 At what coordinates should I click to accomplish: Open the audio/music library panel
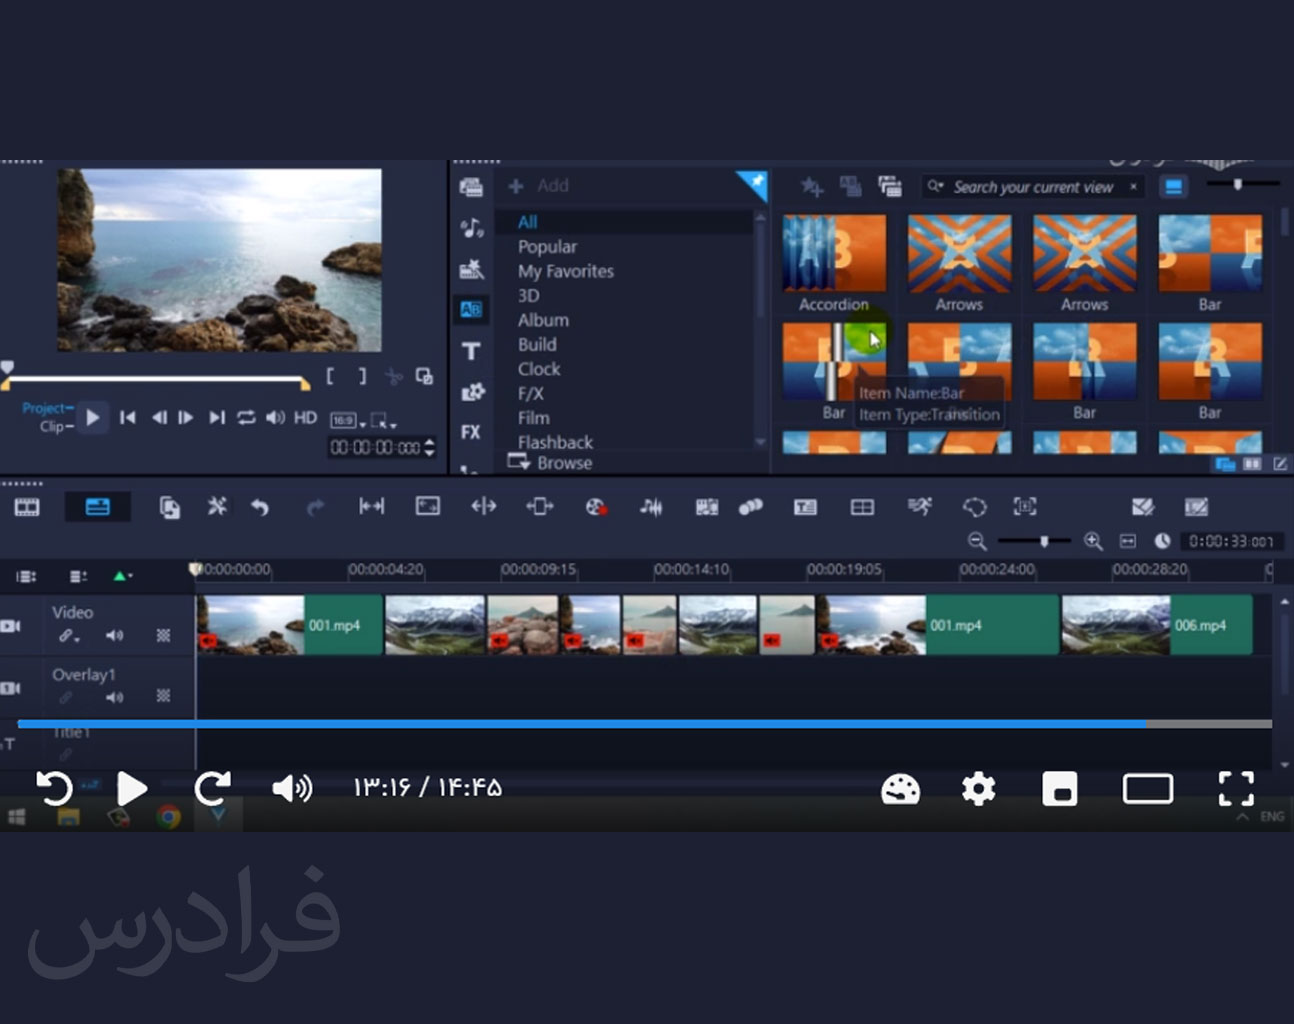pos(471,228)
